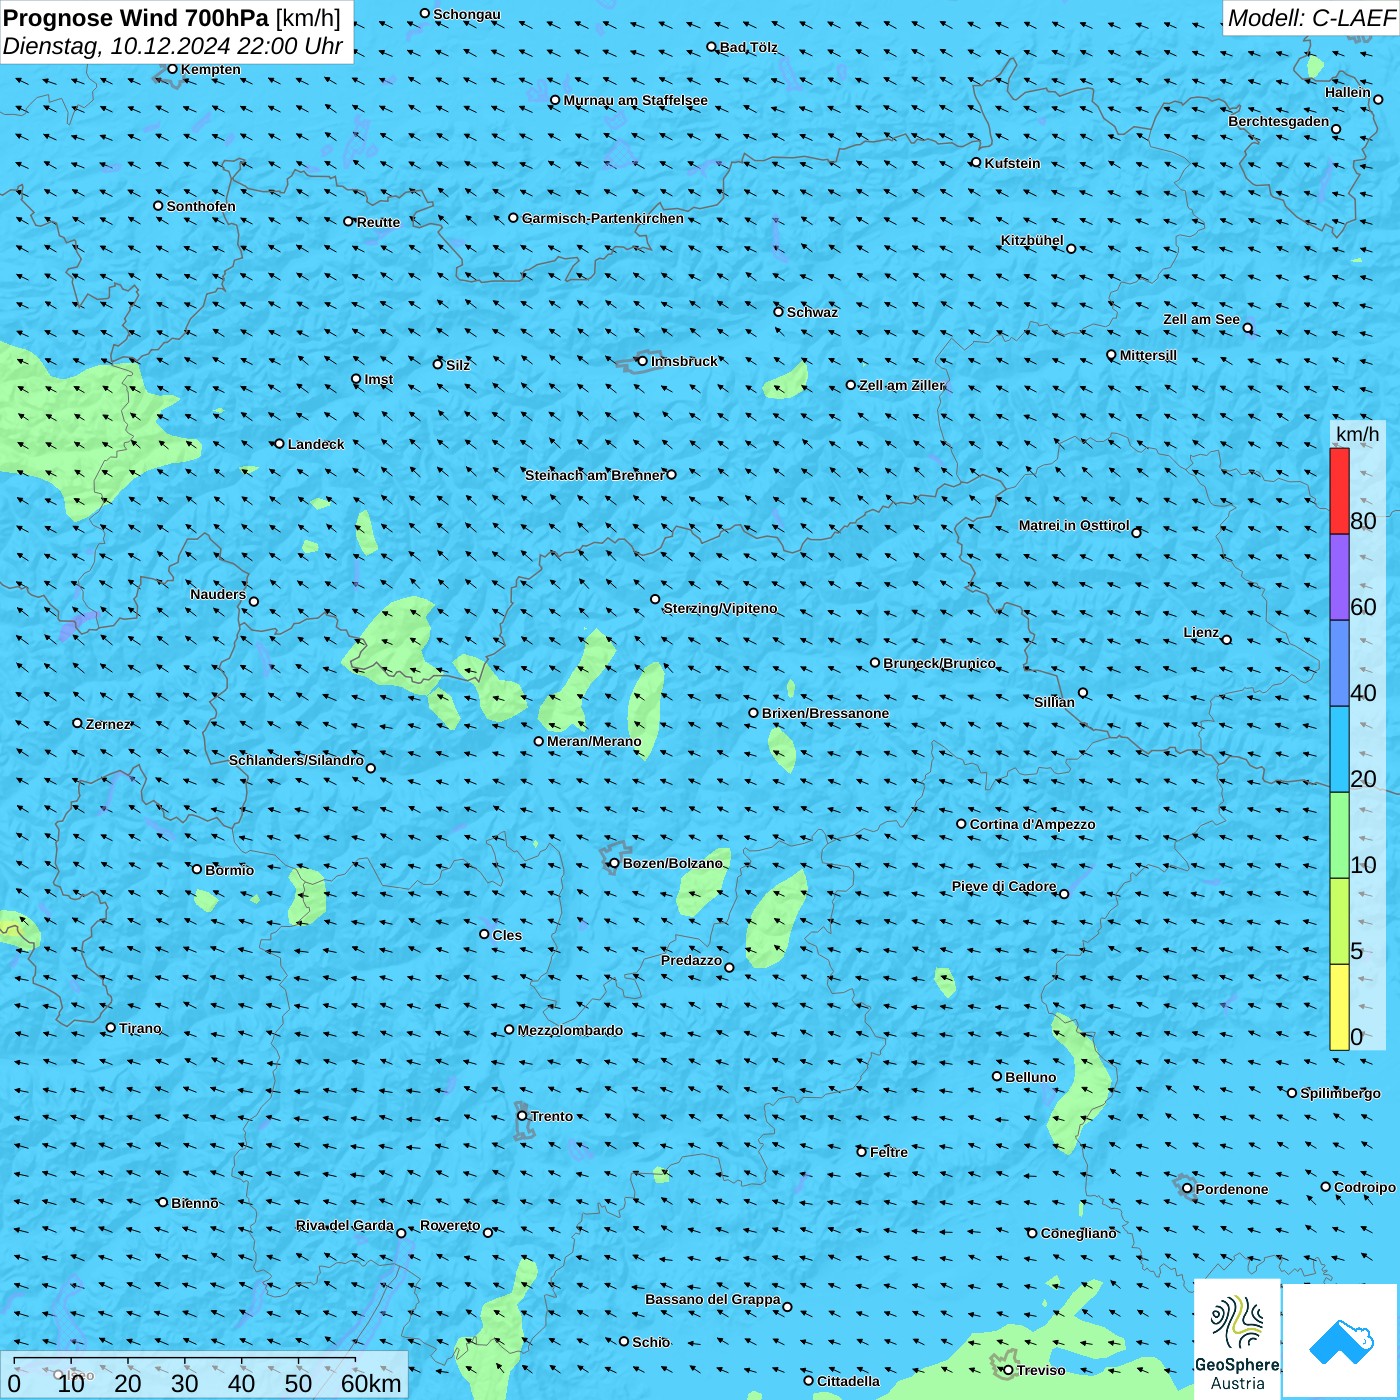The height and width of the screenshot is (1400, 1400).
Task: Click the Sillian city label
Action: (1054, 702)
